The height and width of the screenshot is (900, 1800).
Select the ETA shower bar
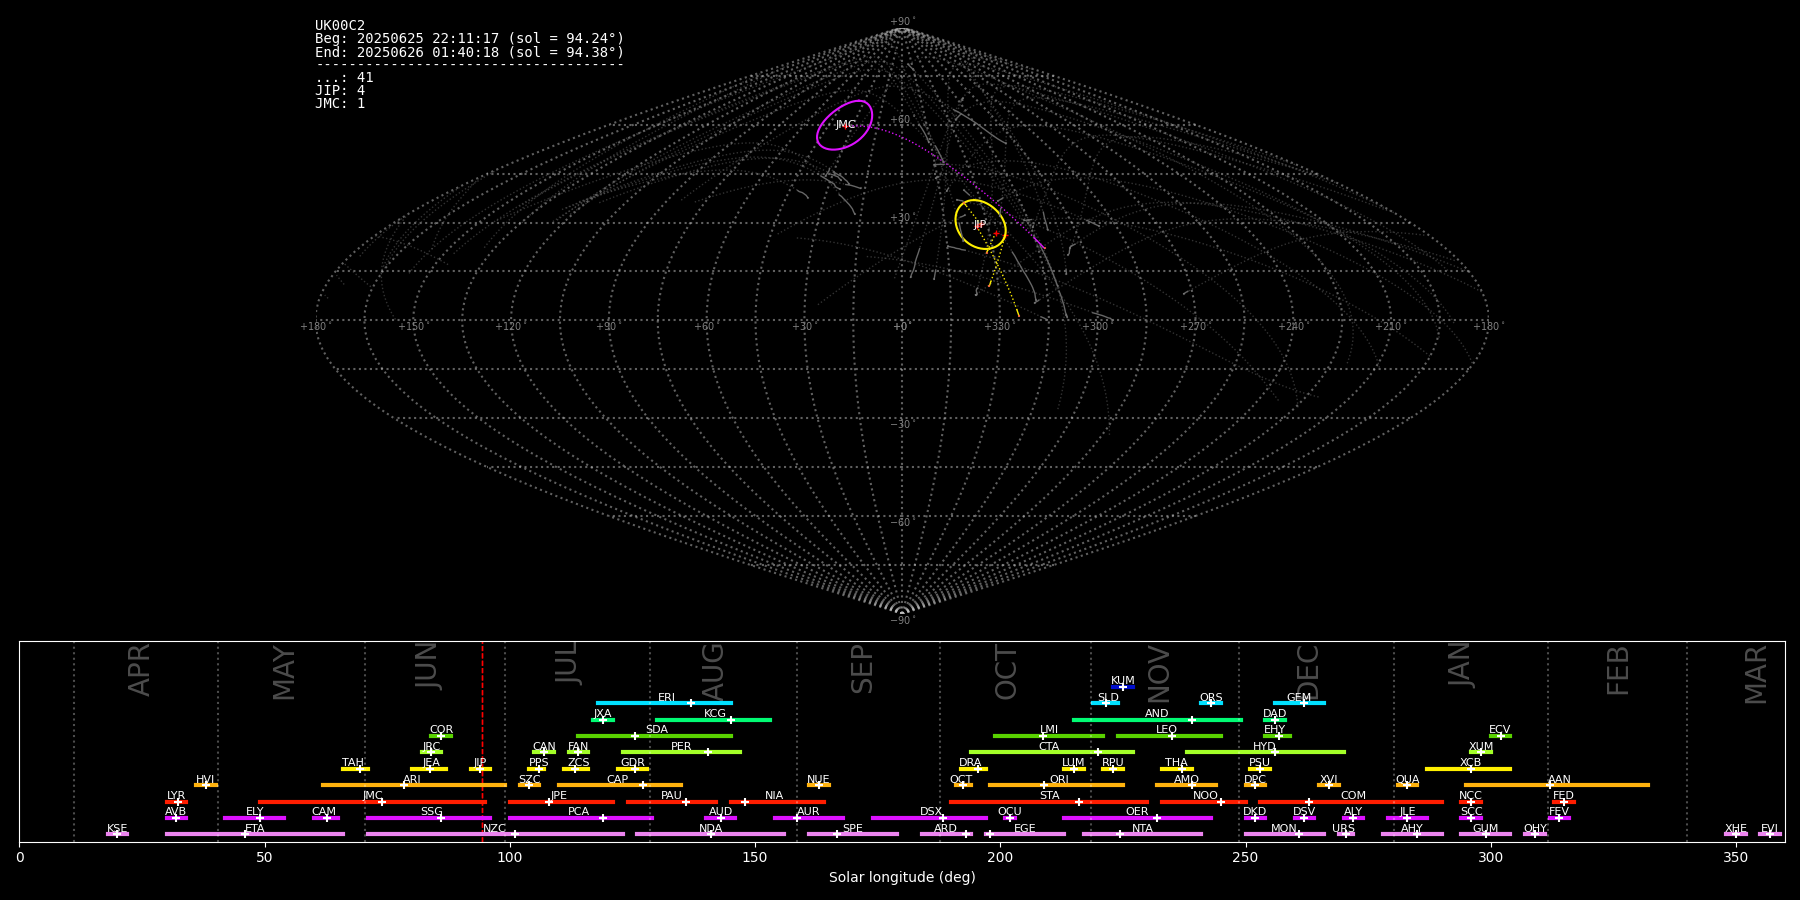point(255,834)
